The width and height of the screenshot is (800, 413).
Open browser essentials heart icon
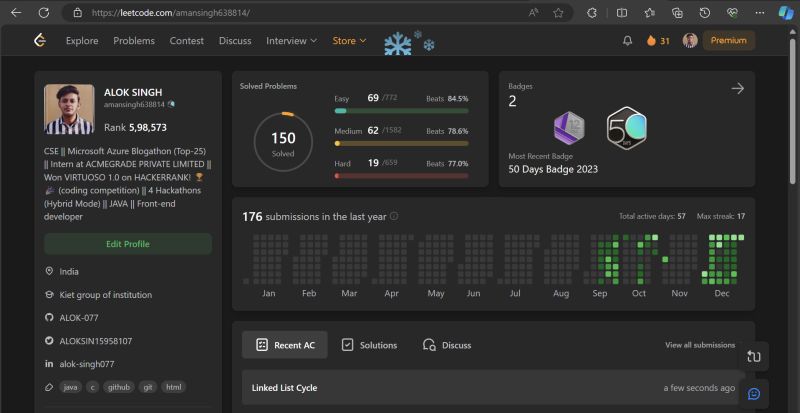[733, 13]
